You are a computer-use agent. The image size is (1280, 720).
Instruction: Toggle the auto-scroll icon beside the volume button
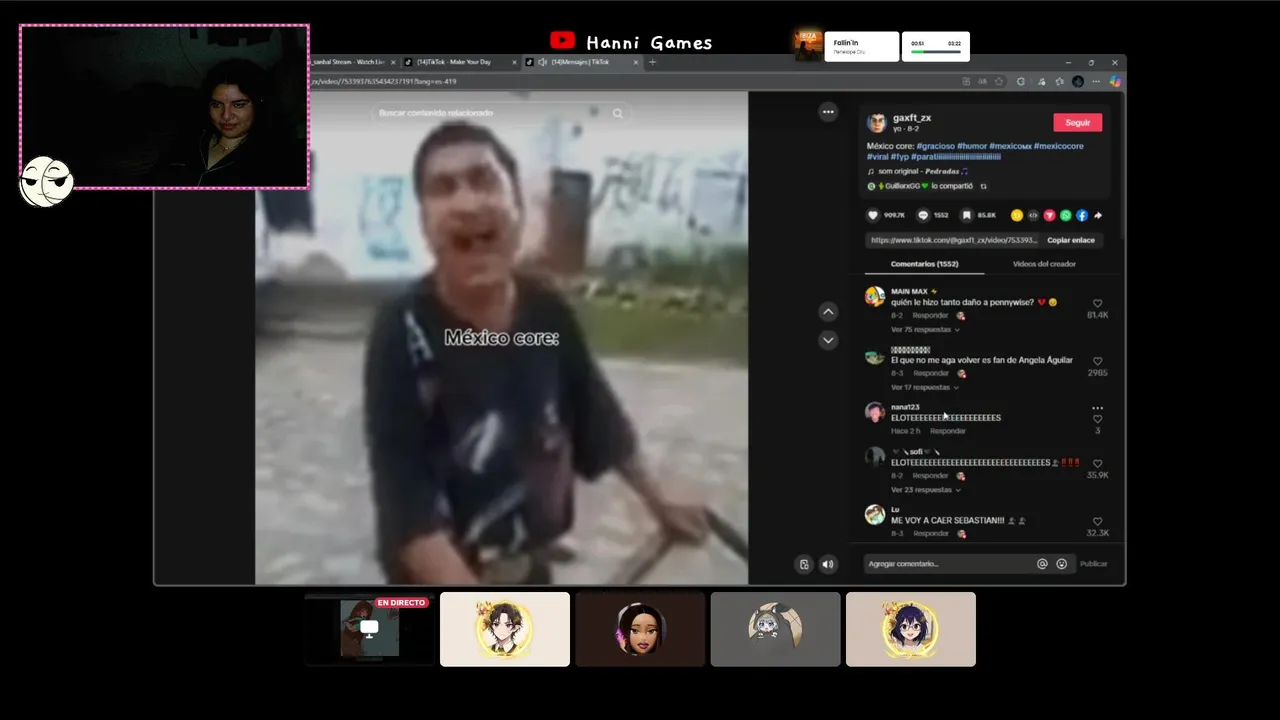tap(804, 564)
